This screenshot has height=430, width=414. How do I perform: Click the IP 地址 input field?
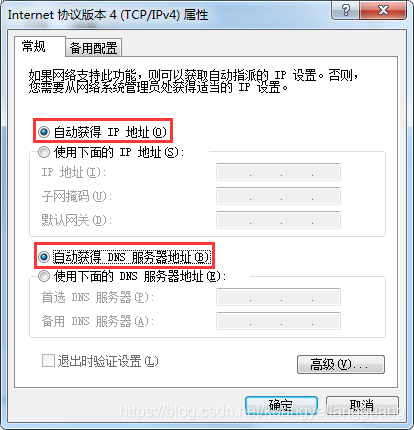point(278,172)
